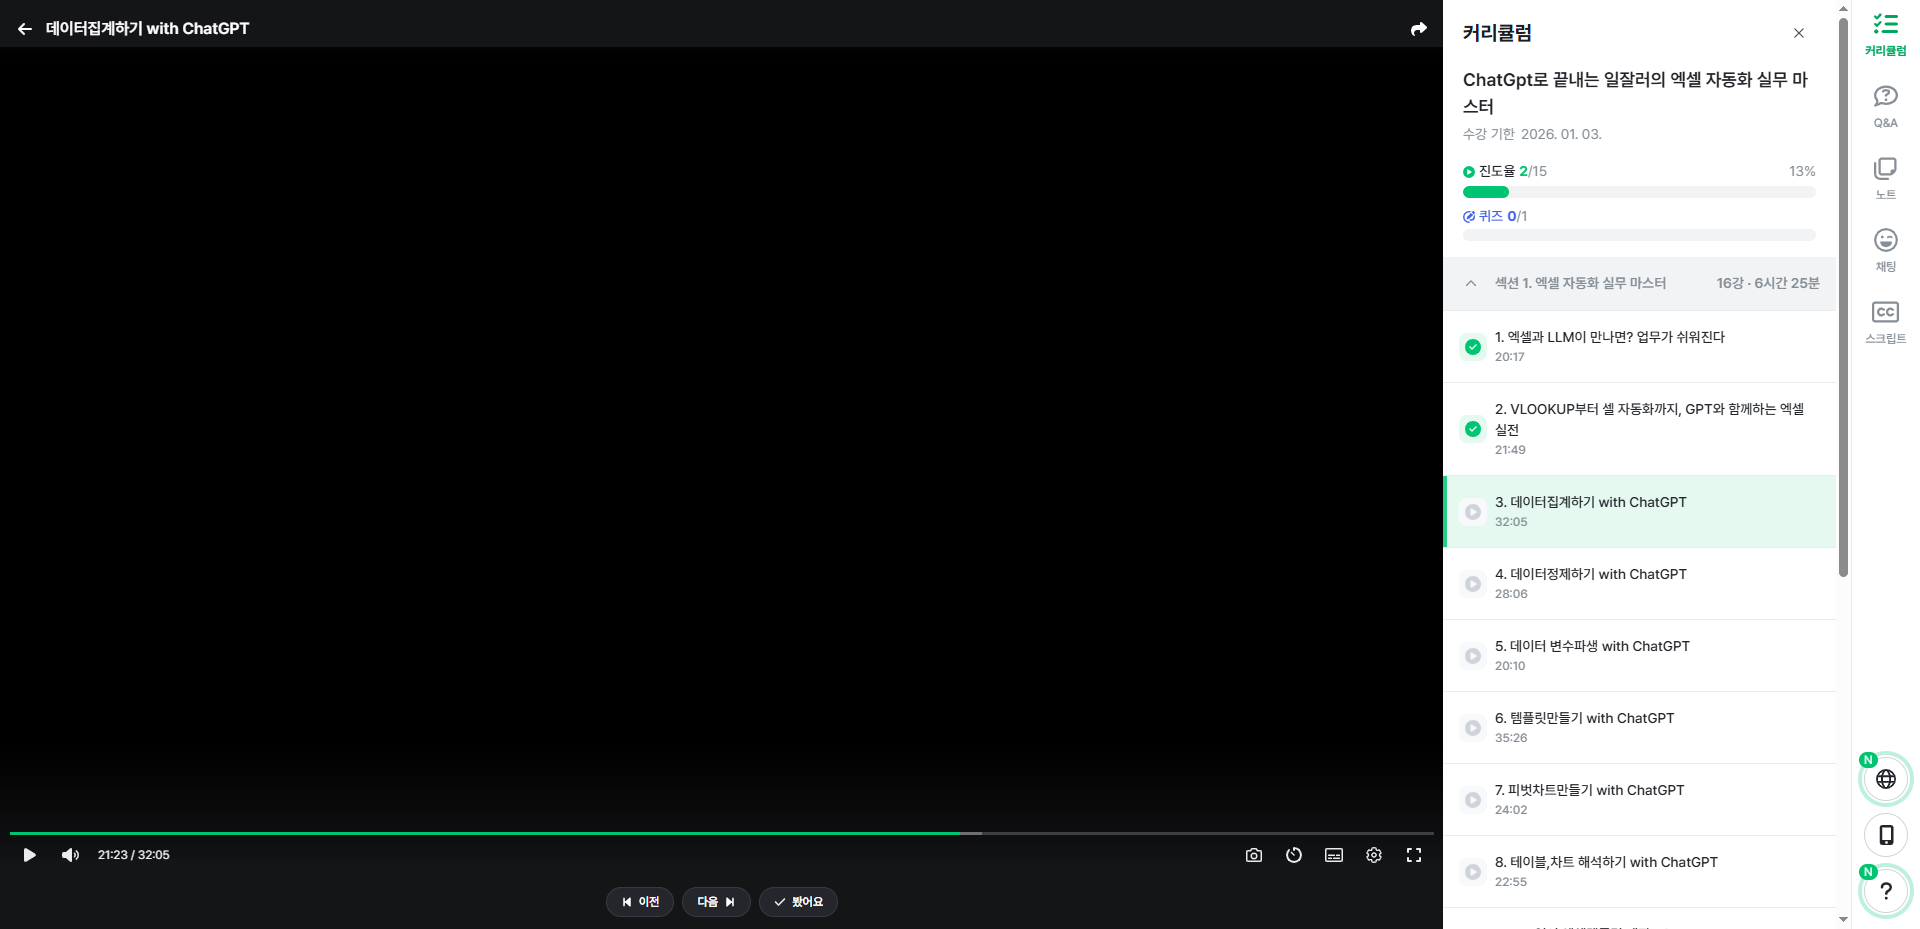Open the 노트 (Notes) panel
1920x929 pixels.
click(x=1885, y=176)
